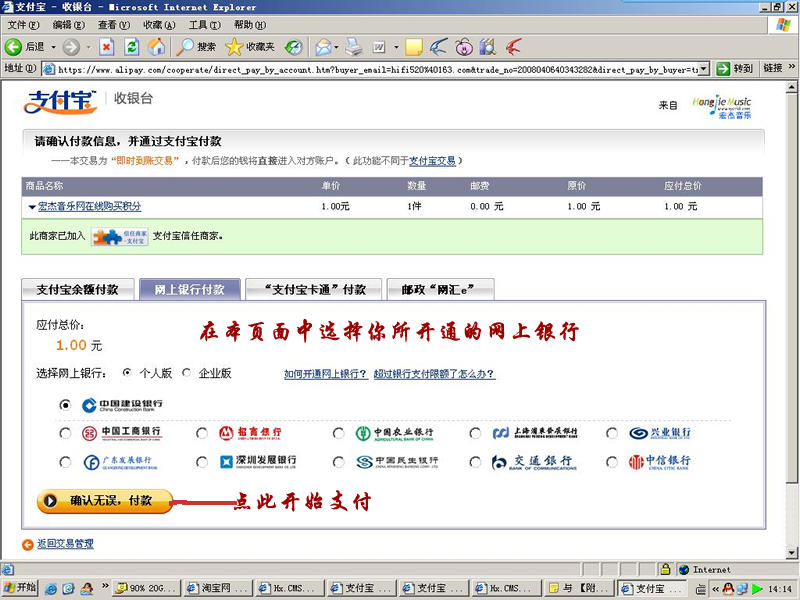Screen dimensions: 800x600
Task: Print the page using the printer icon
Action: point(354,47)
